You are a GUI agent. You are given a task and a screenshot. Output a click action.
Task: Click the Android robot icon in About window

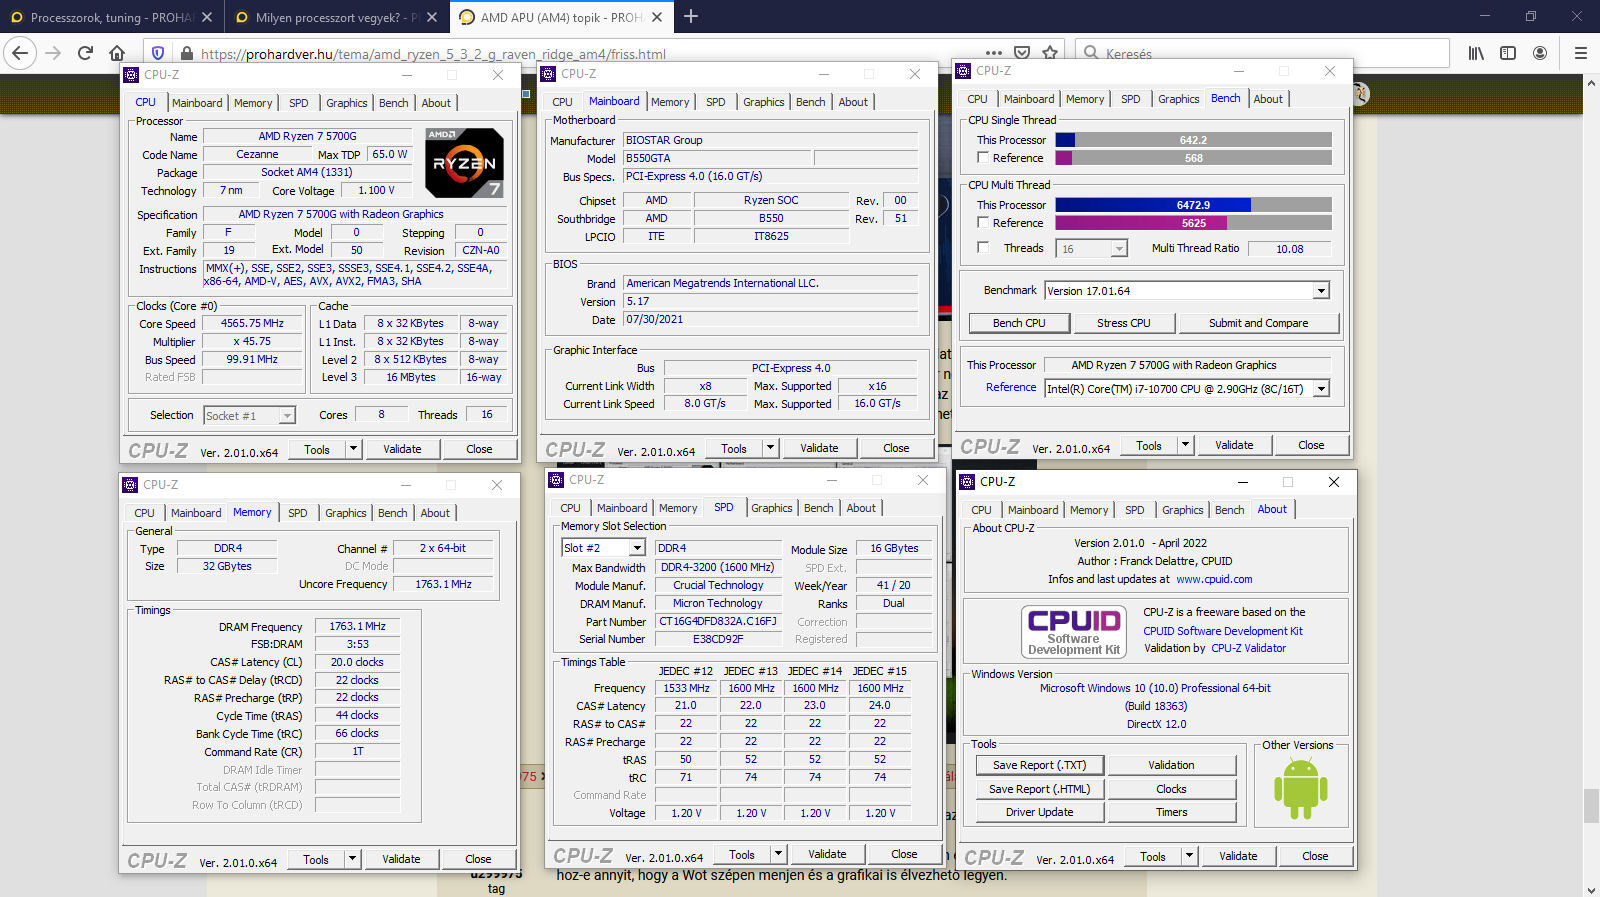[x=1300, y=789]
